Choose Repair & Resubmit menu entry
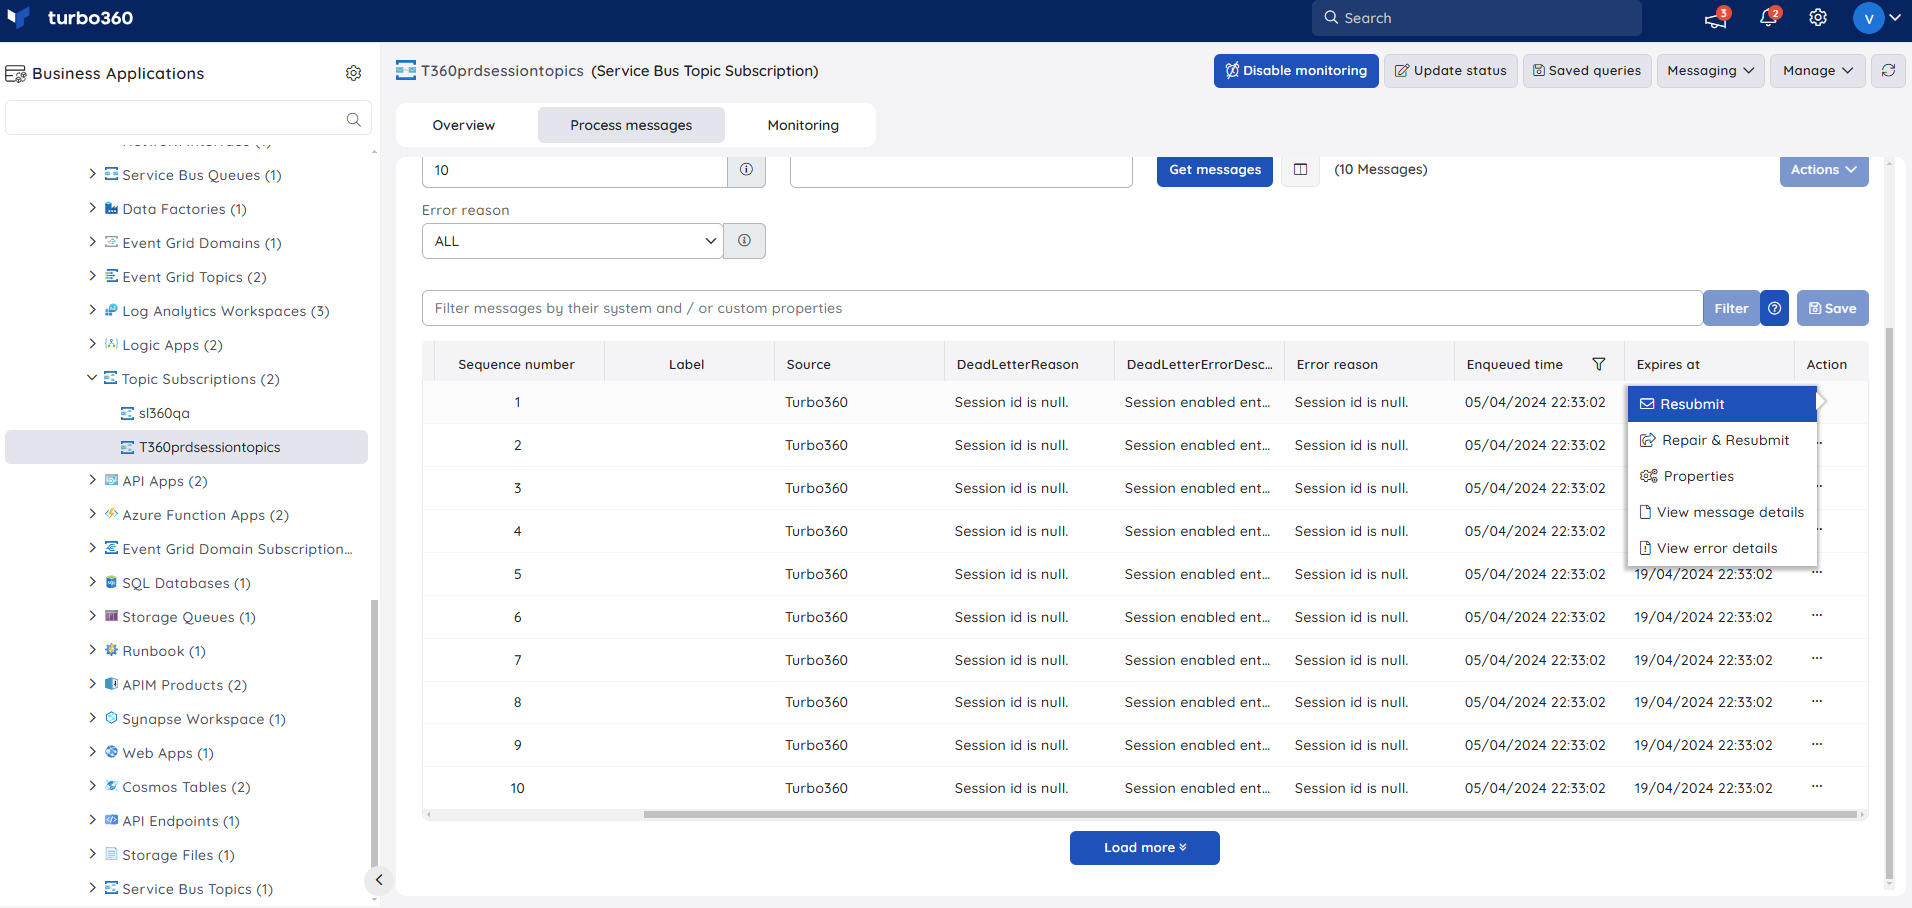The width and height of the screenshot is (1912, 908). pos(1722,440)
